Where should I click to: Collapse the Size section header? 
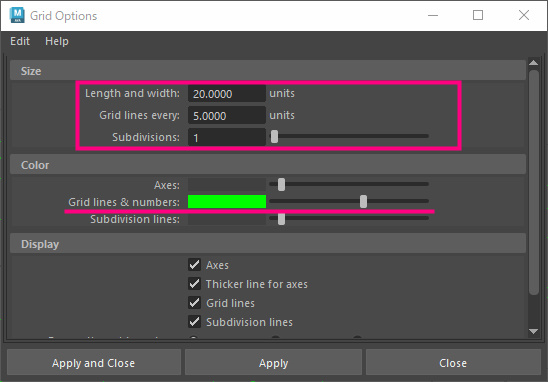[268, 71]
